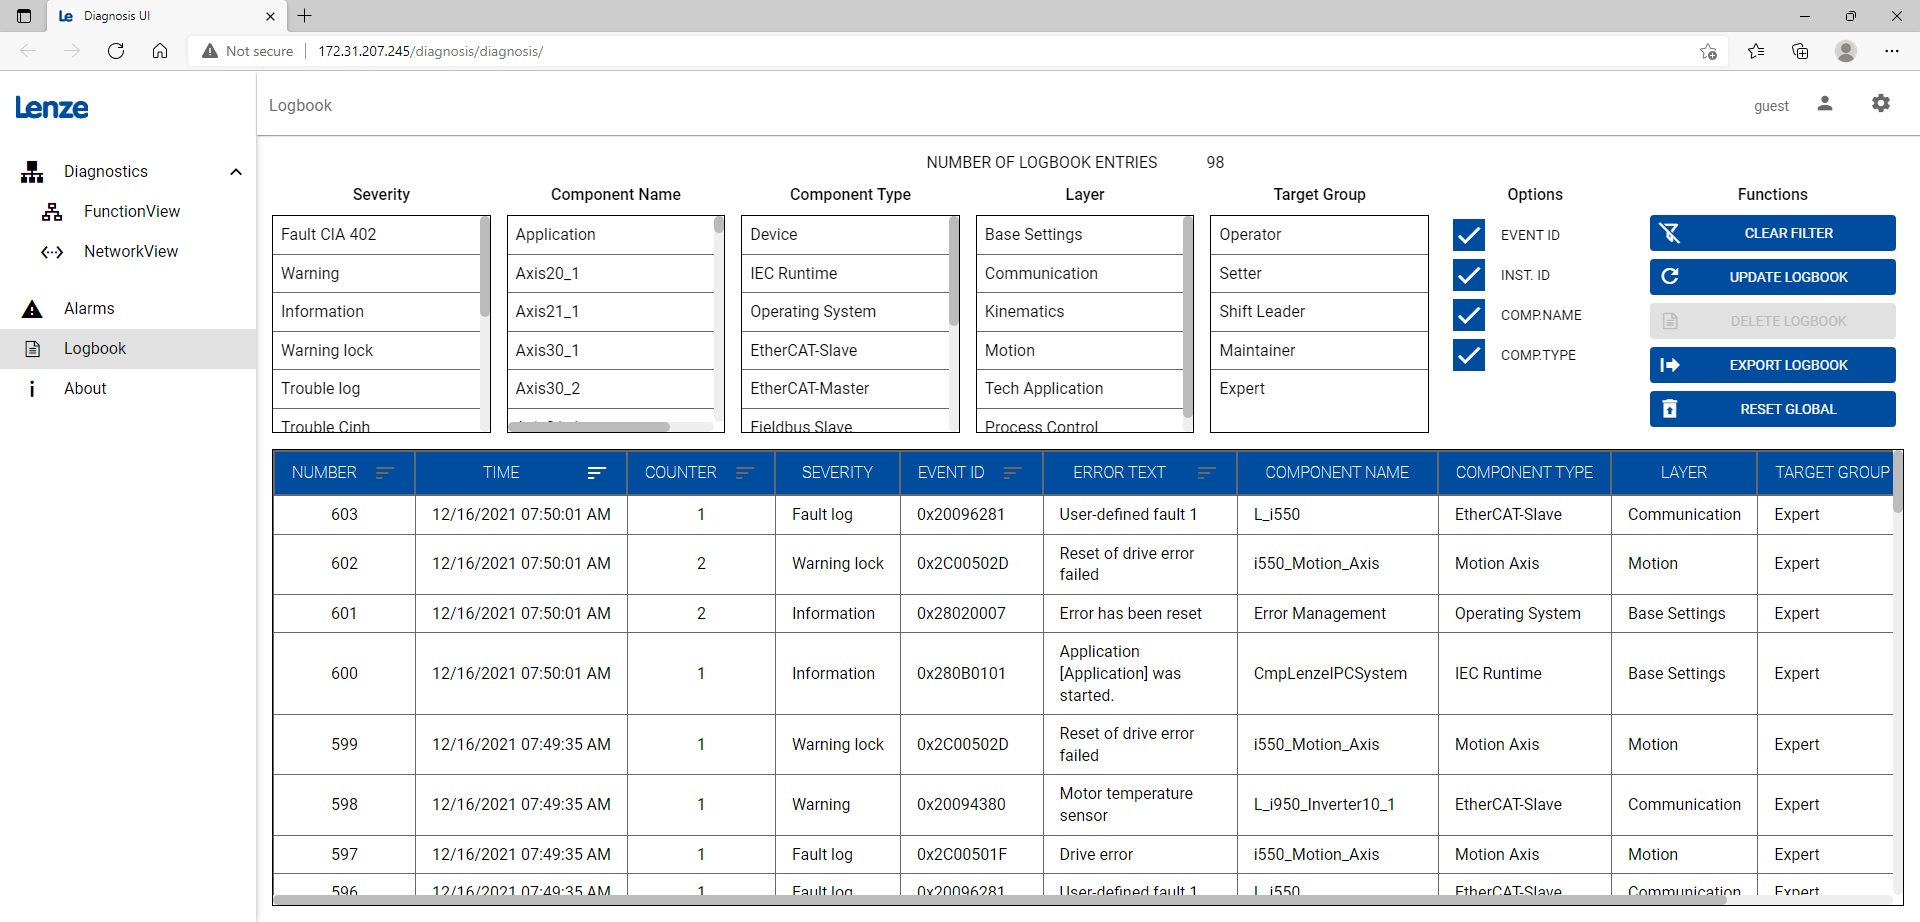This screenshot has width=1920, height=922.
Task: Click the sort icon in COUNTER column
Action: coord(744,473)
